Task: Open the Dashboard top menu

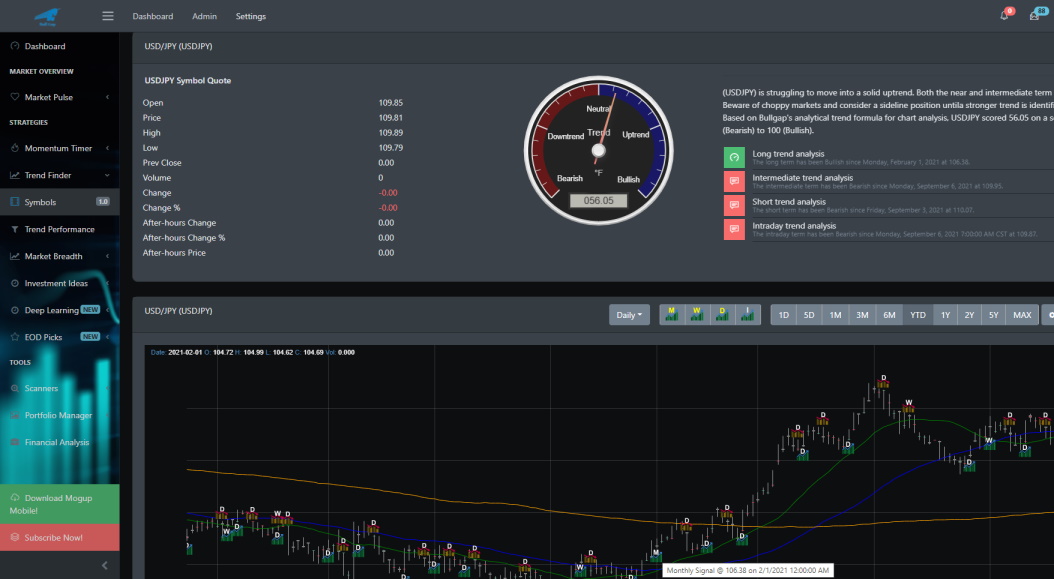Action: pyautogui.click(x=153, y=16)
